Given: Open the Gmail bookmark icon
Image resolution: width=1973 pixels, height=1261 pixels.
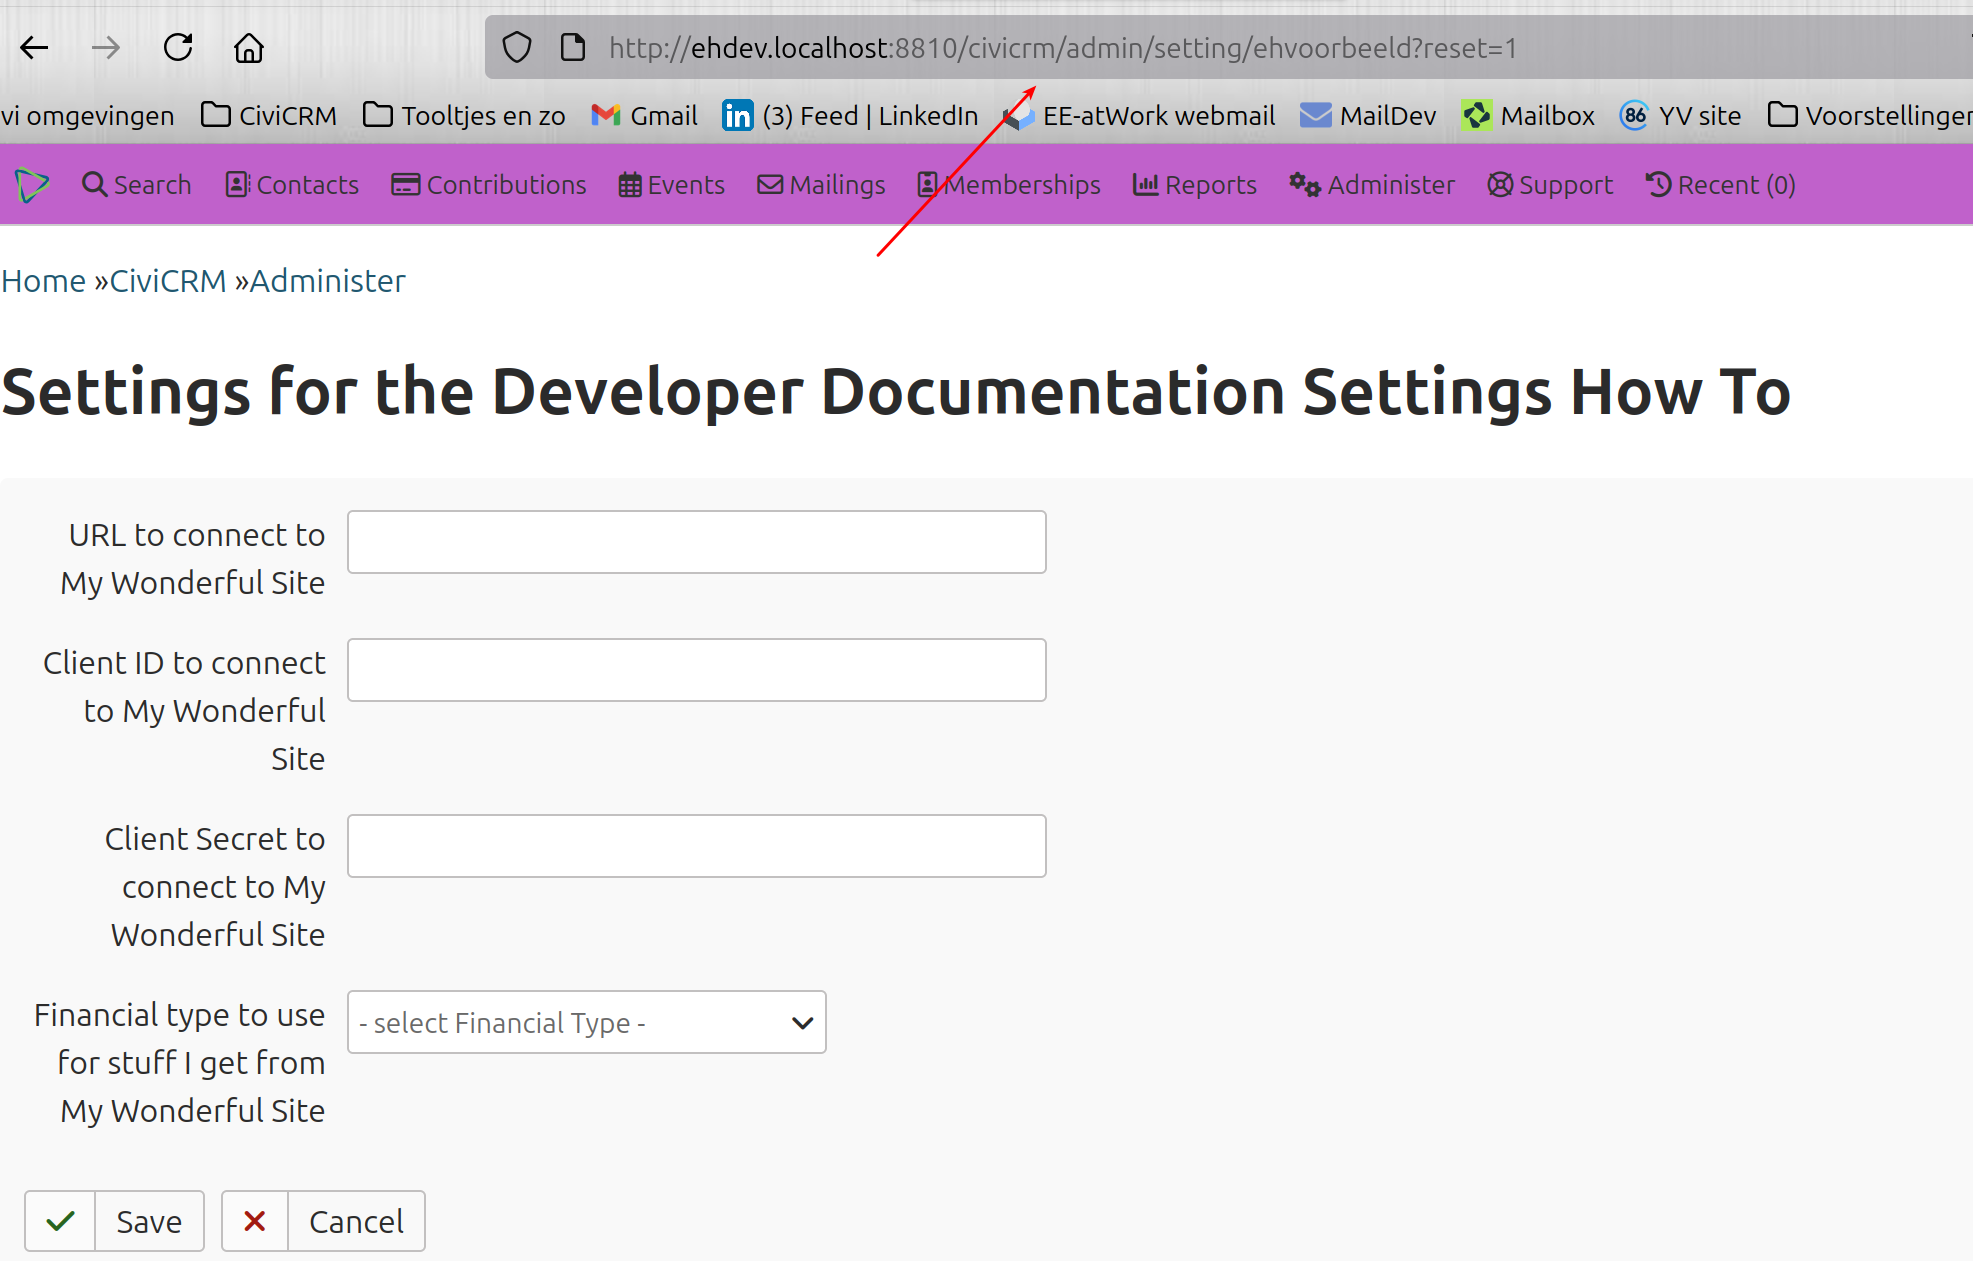Looking at the screenshot, I should (x=606, y=115).
